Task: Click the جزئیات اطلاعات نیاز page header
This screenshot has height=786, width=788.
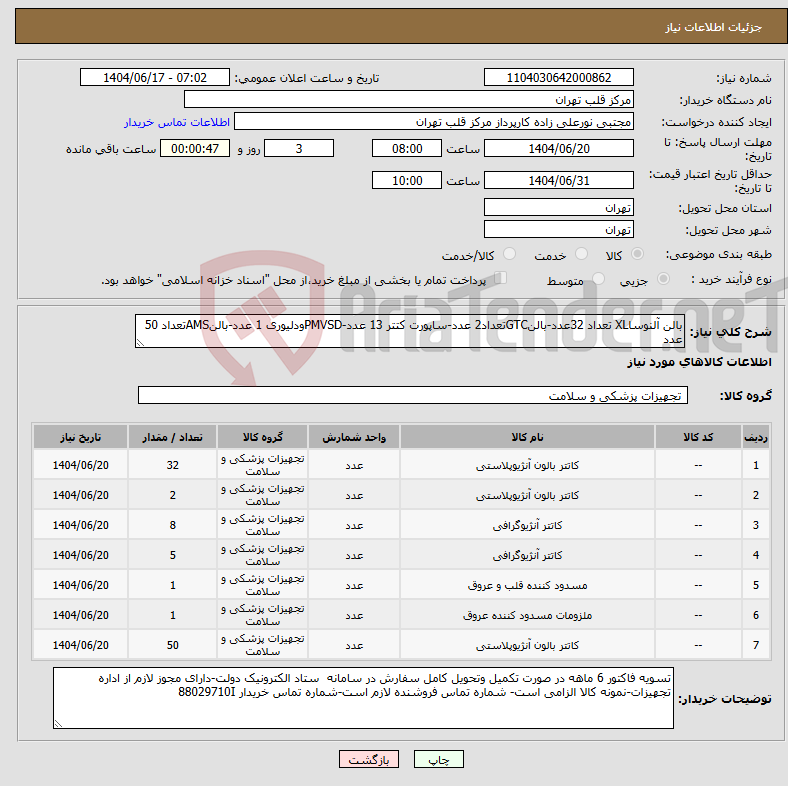Action: [x=714, y=27]
